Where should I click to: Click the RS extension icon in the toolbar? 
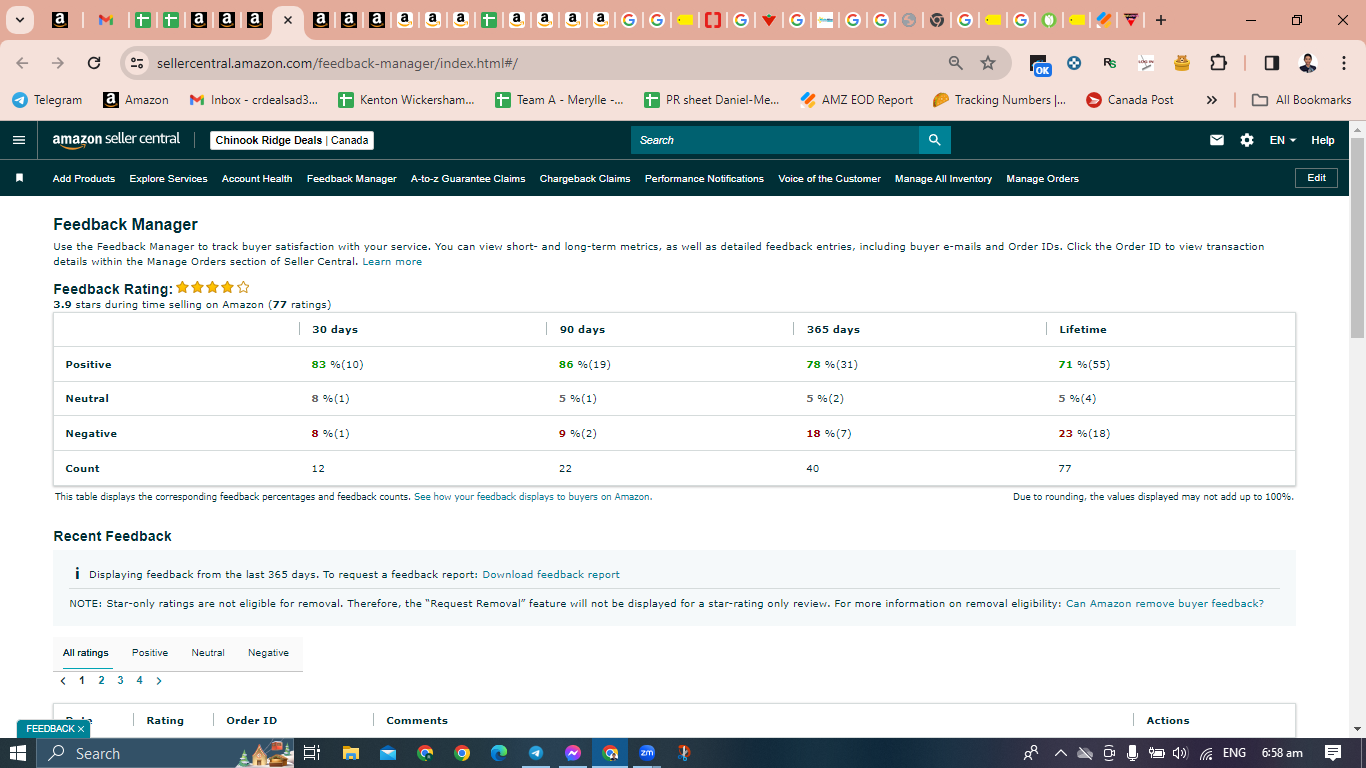(x=1110, y=63)
